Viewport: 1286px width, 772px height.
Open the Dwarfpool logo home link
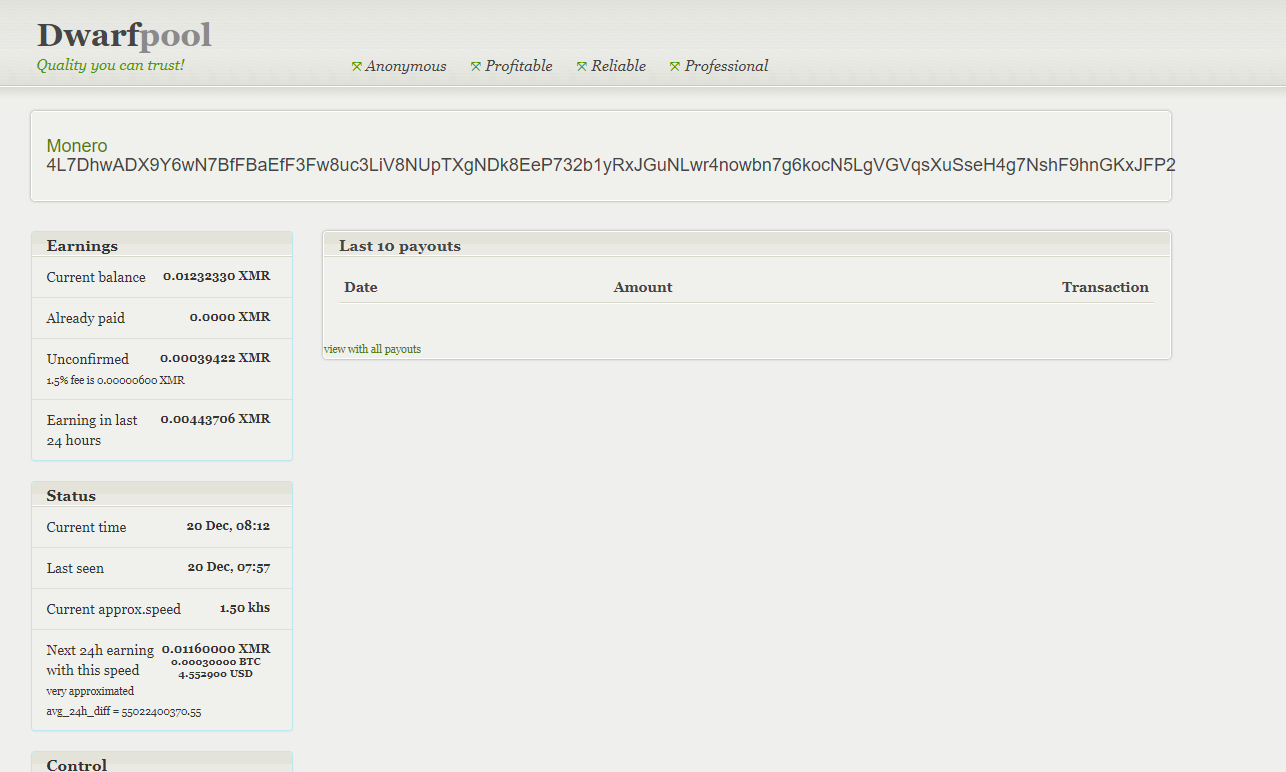coord(124,36)
